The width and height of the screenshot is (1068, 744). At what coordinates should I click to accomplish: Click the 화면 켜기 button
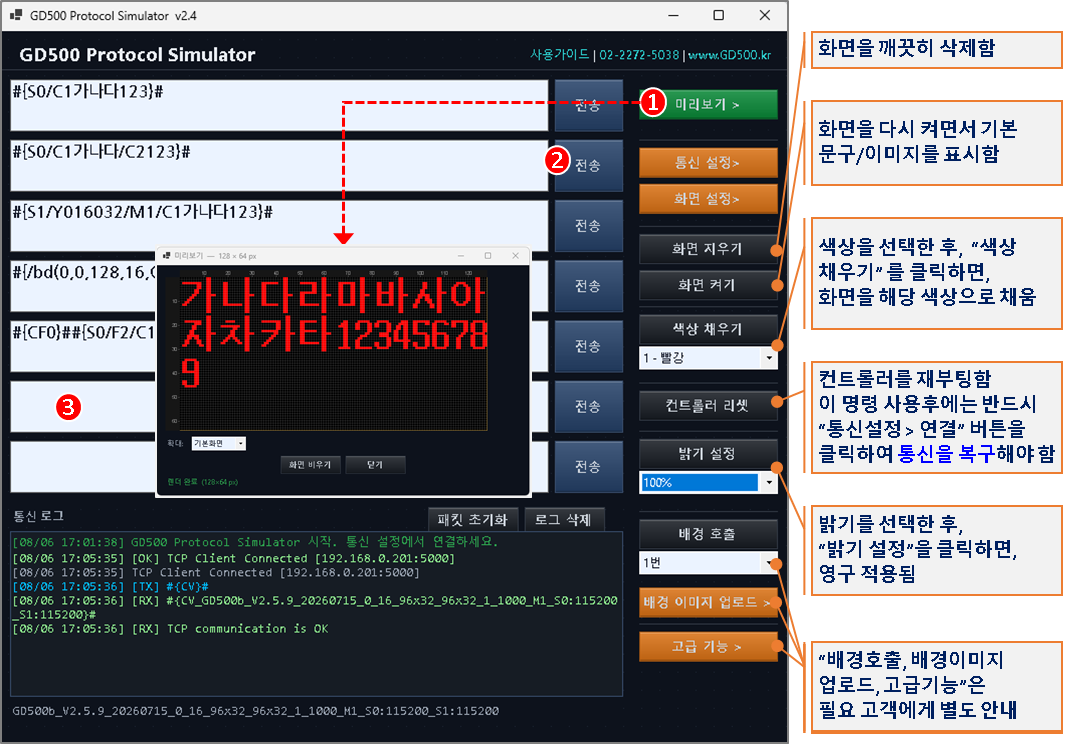708,285
